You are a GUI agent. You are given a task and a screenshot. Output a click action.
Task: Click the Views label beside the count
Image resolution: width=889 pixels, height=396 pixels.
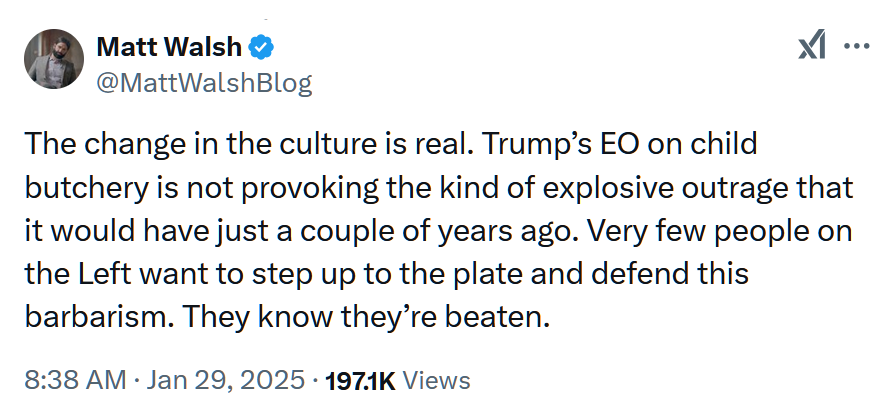[436, 380]
